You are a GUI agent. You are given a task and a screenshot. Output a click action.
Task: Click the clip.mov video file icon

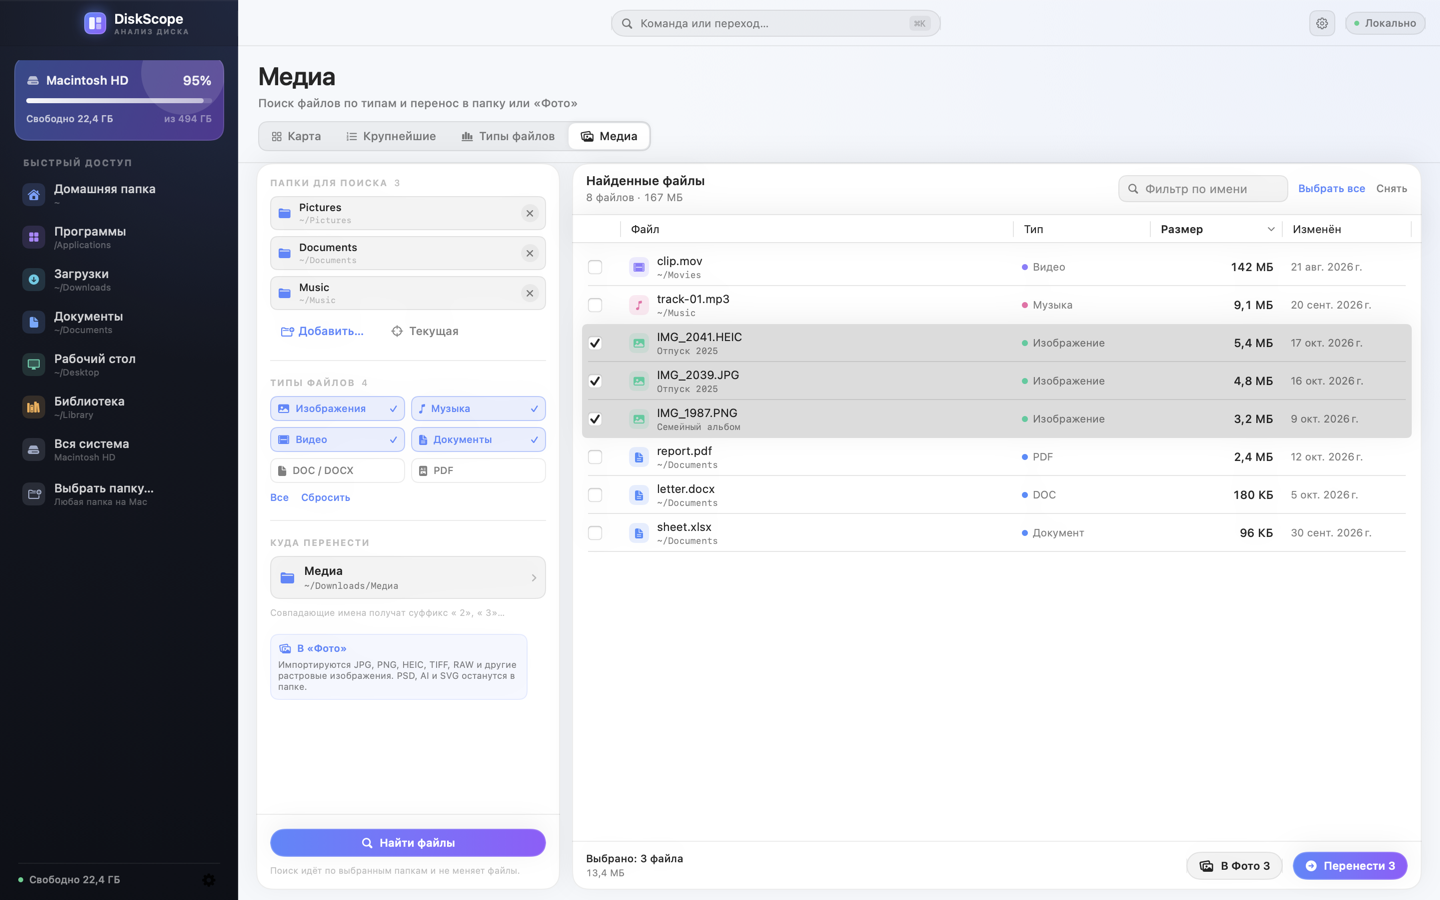(639, 267)
